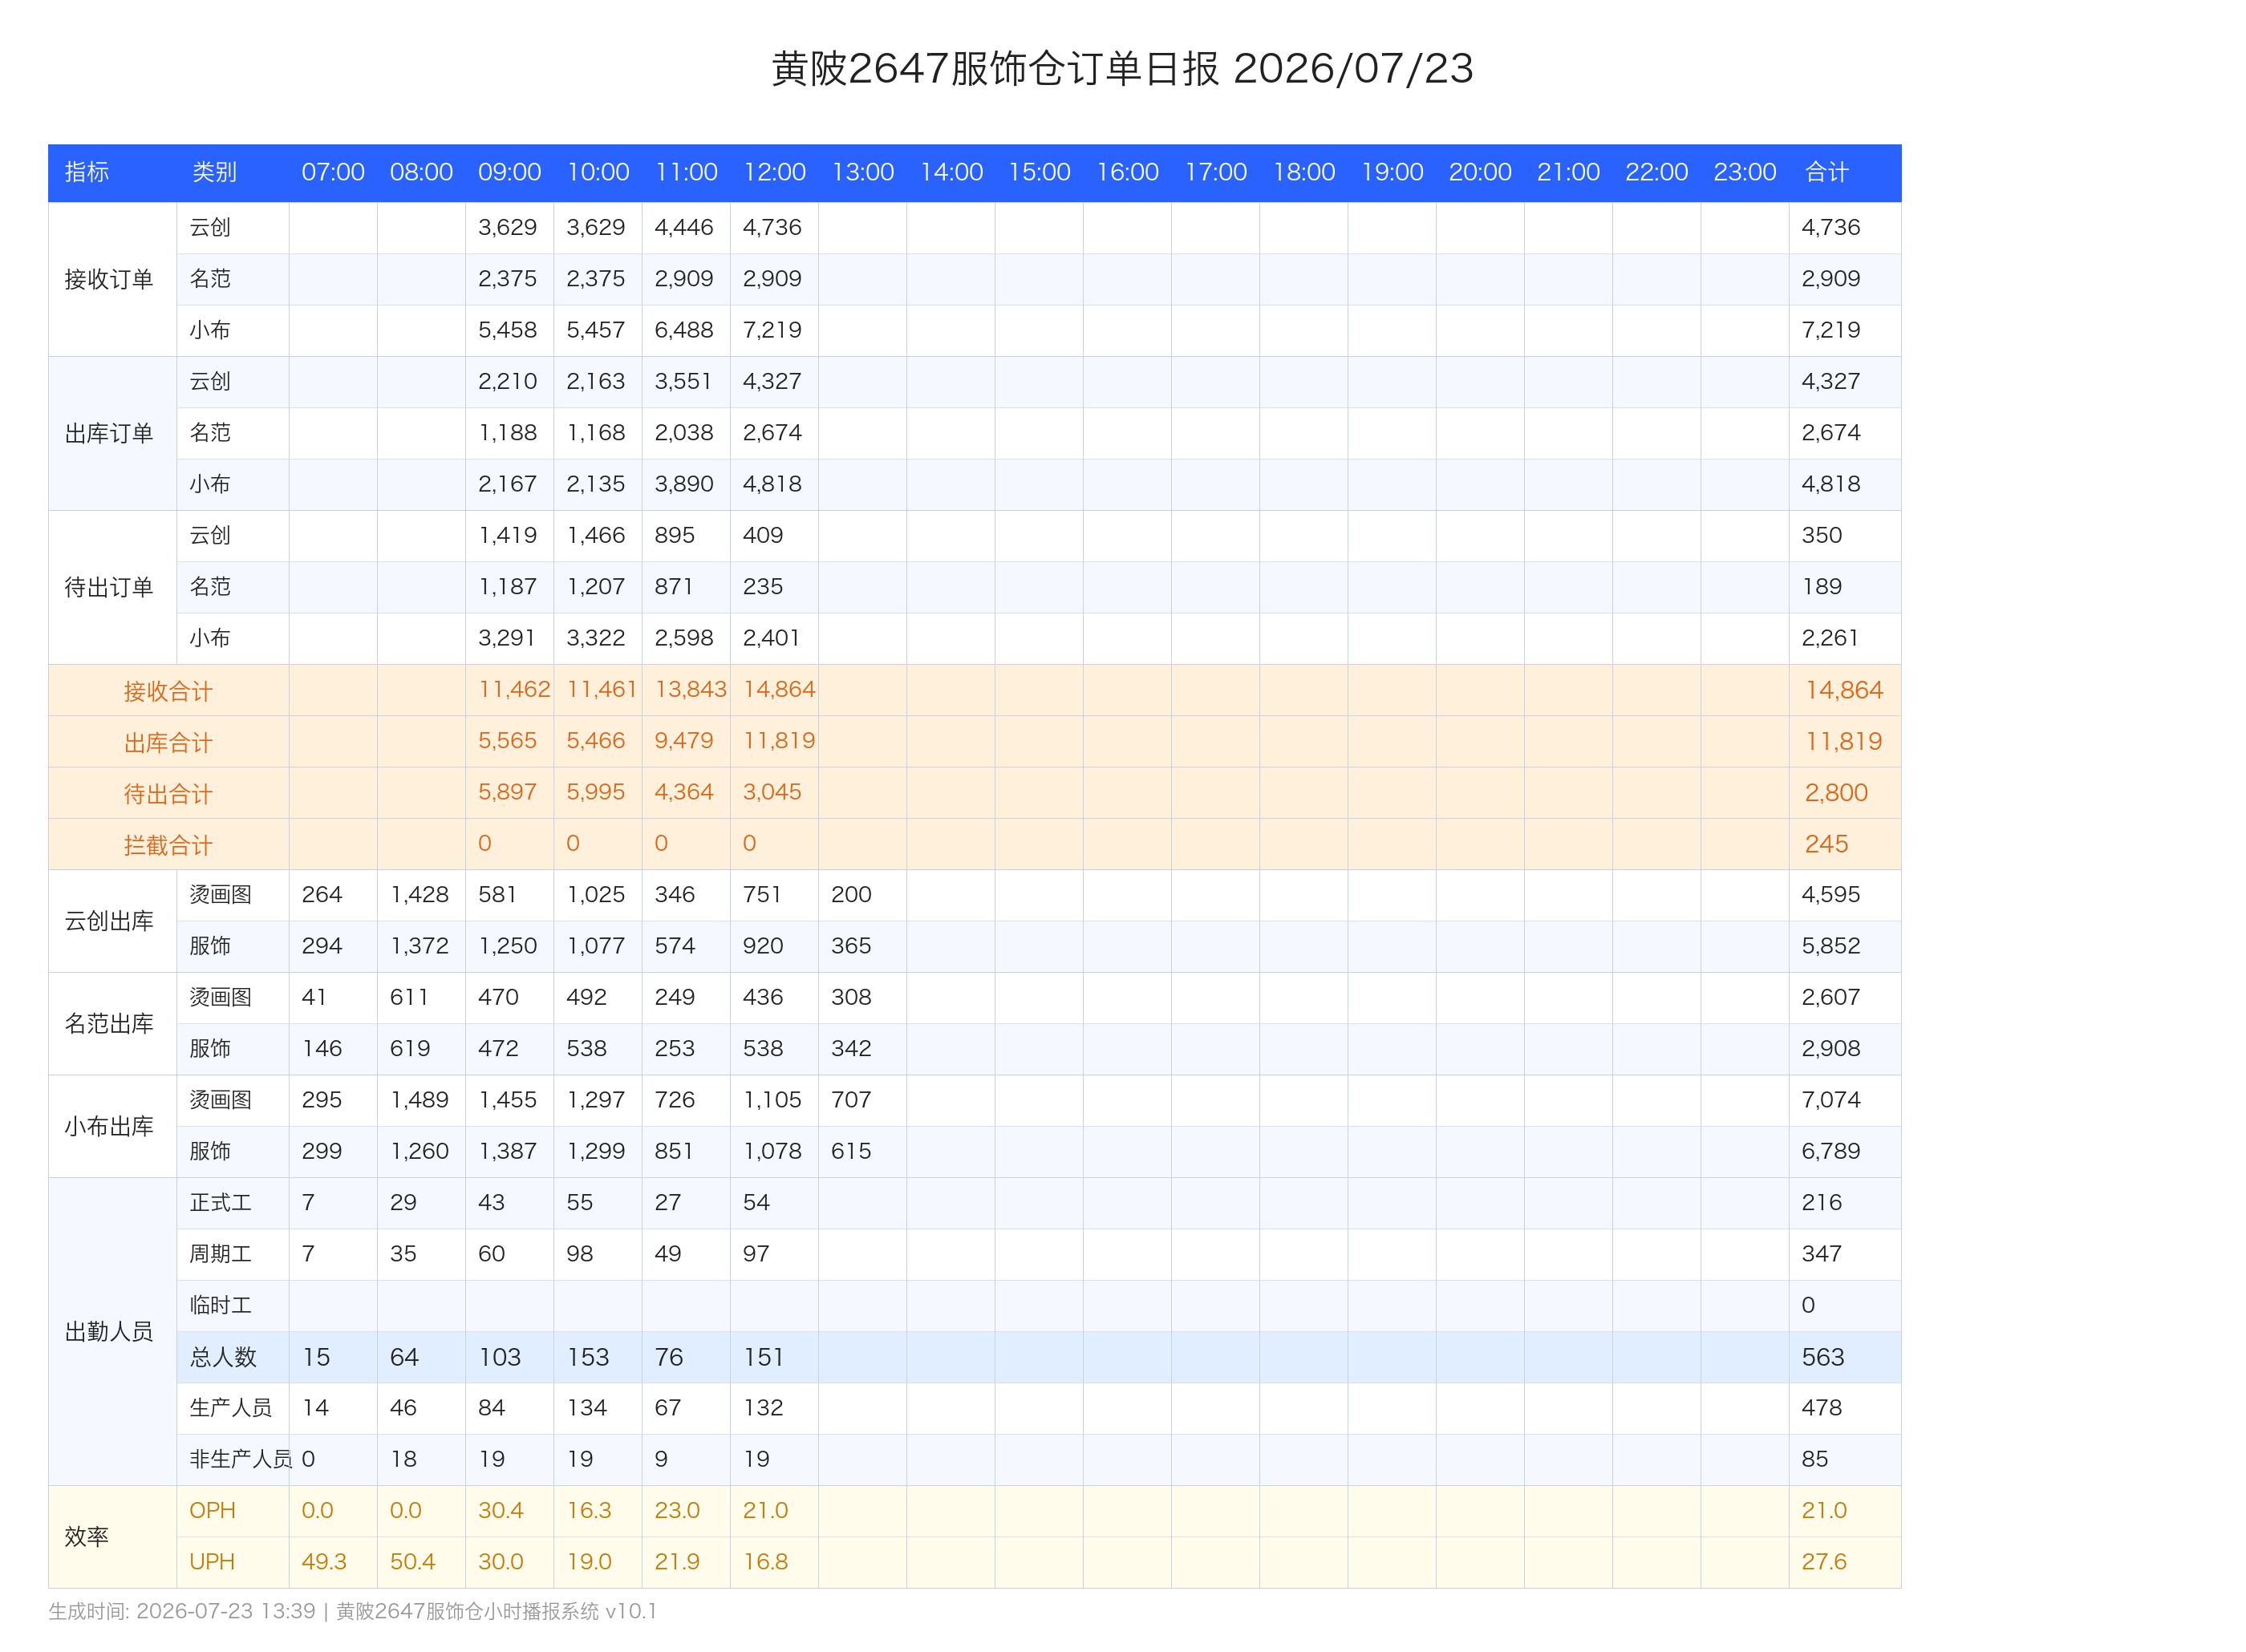Select the 名范出库 group label
Screen dimensions: 2246x1652
pos(109,1024)
